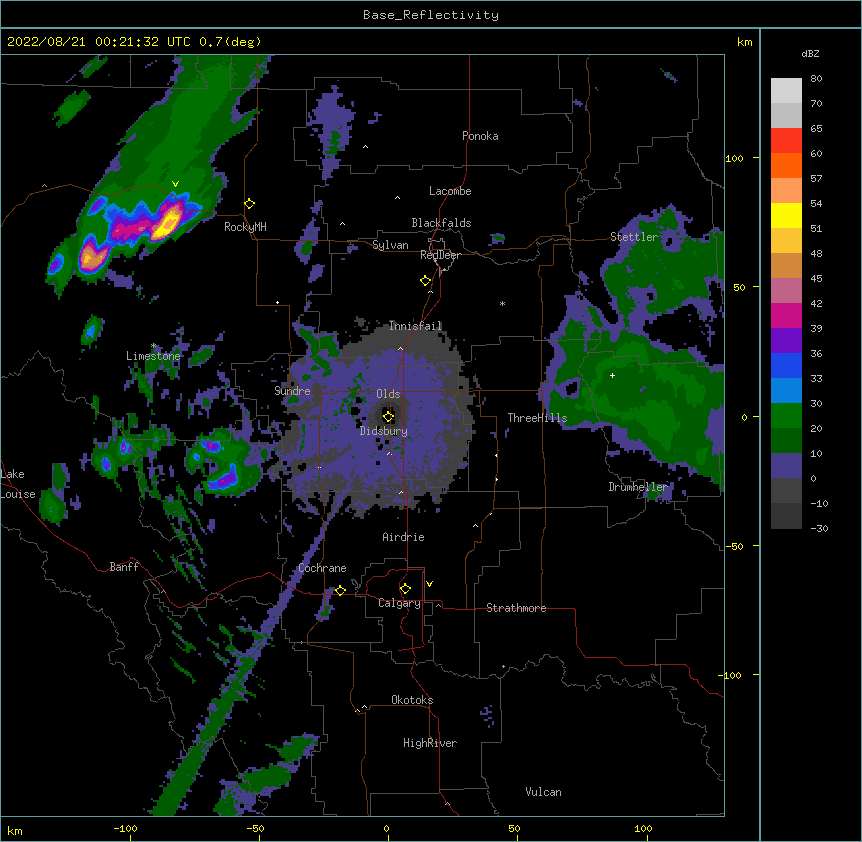This screenshot has height=842, width=862.
Task: Click the HighRiver city label
Action: (430, 743)
